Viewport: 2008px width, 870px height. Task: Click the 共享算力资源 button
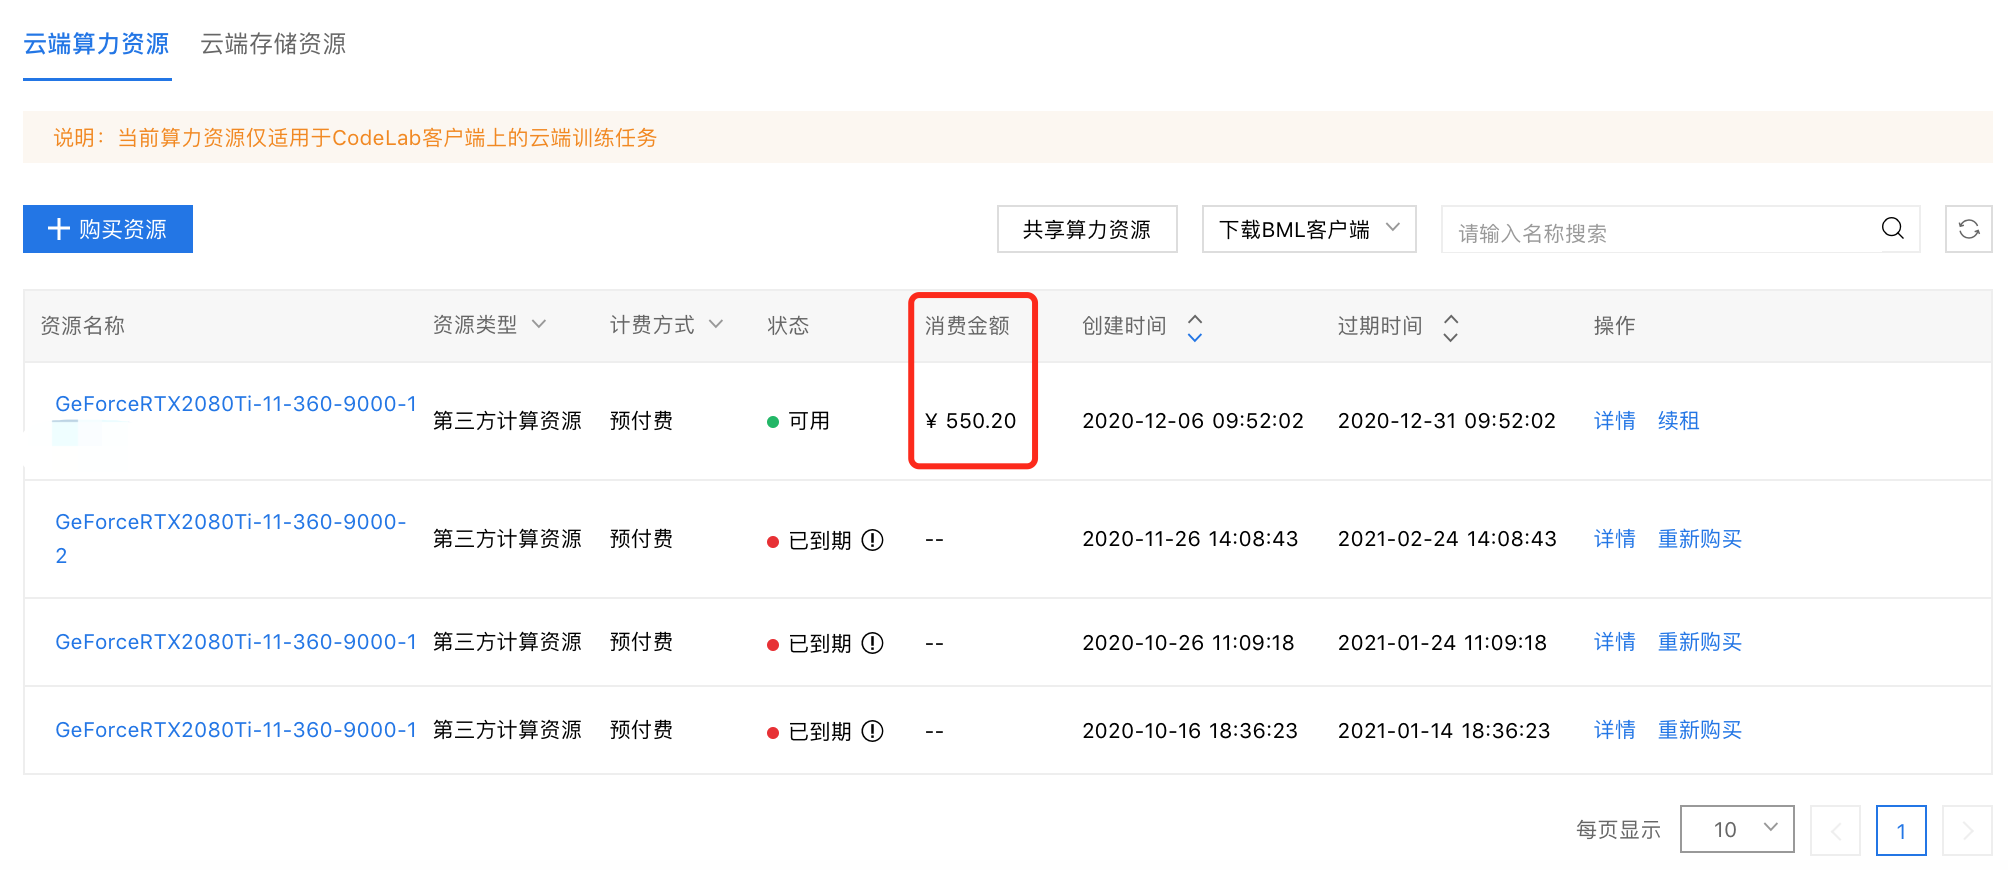click(1087, 229)
